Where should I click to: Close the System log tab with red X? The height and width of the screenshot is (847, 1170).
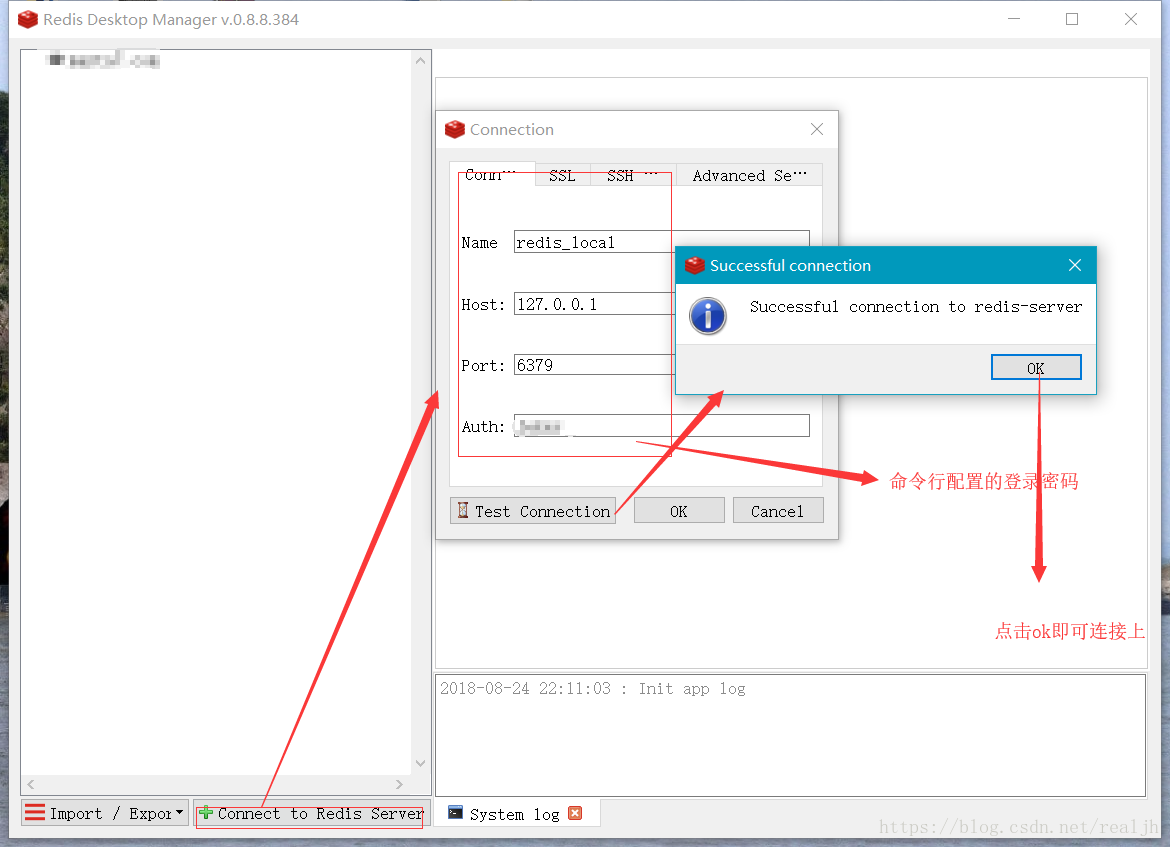pos(575,813)
